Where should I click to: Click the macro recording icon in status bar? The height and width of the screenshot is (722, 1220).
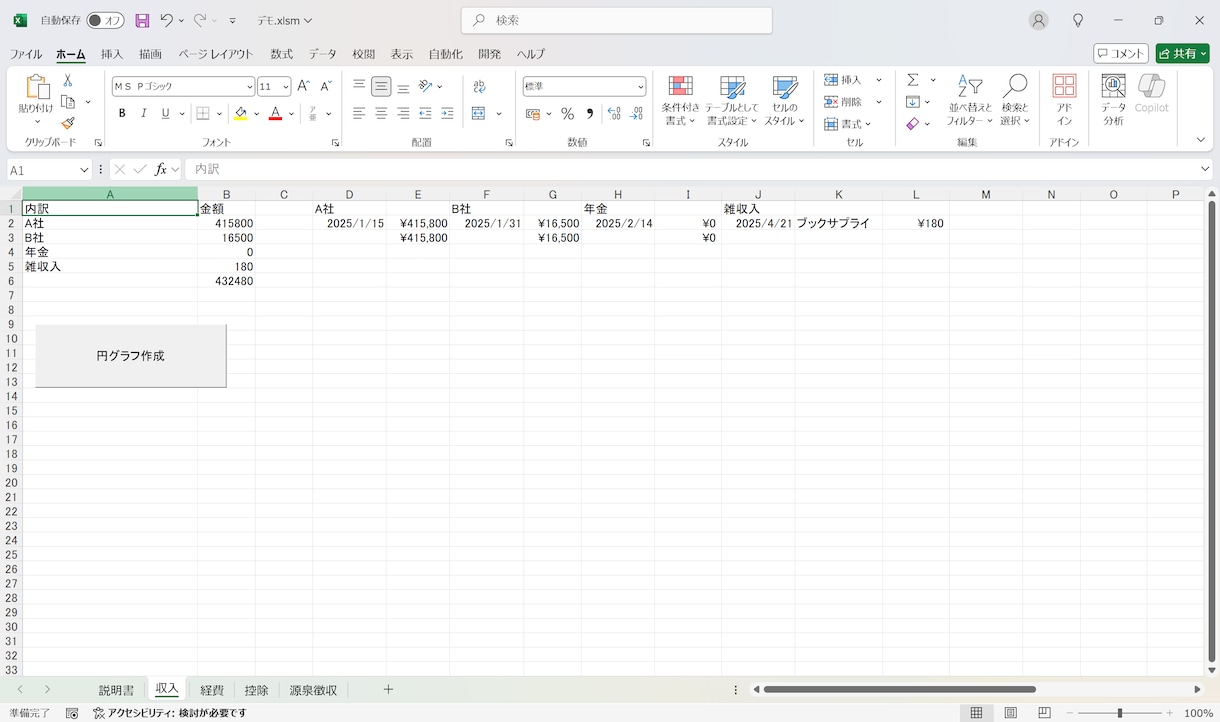tap(72, 713)
